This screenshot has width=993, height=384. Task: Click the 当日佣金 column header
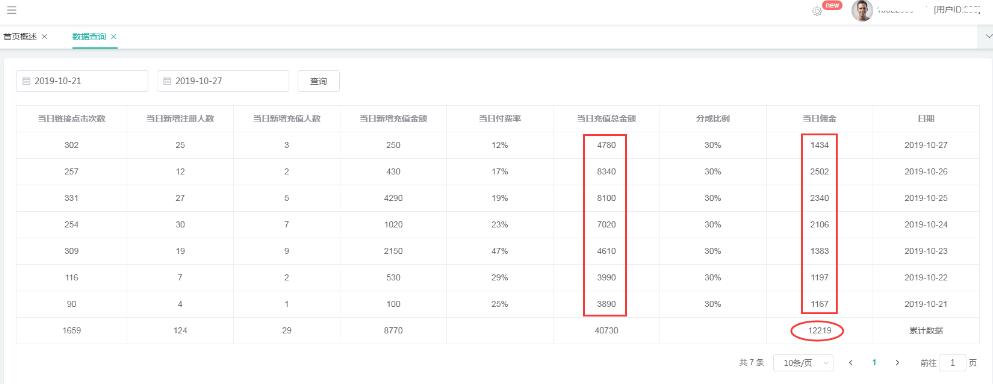click(819, 118)
